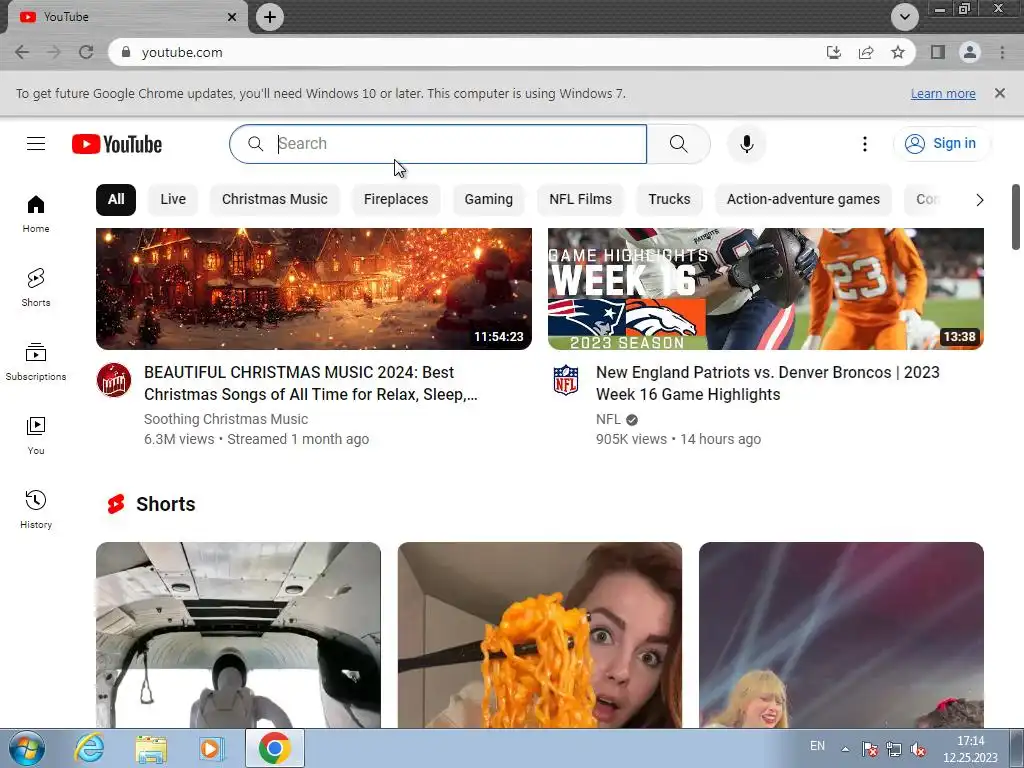Screen dimensions: 1024x768
Task: Open Windows Media Player from taskbar
Action: pos(211,748)
